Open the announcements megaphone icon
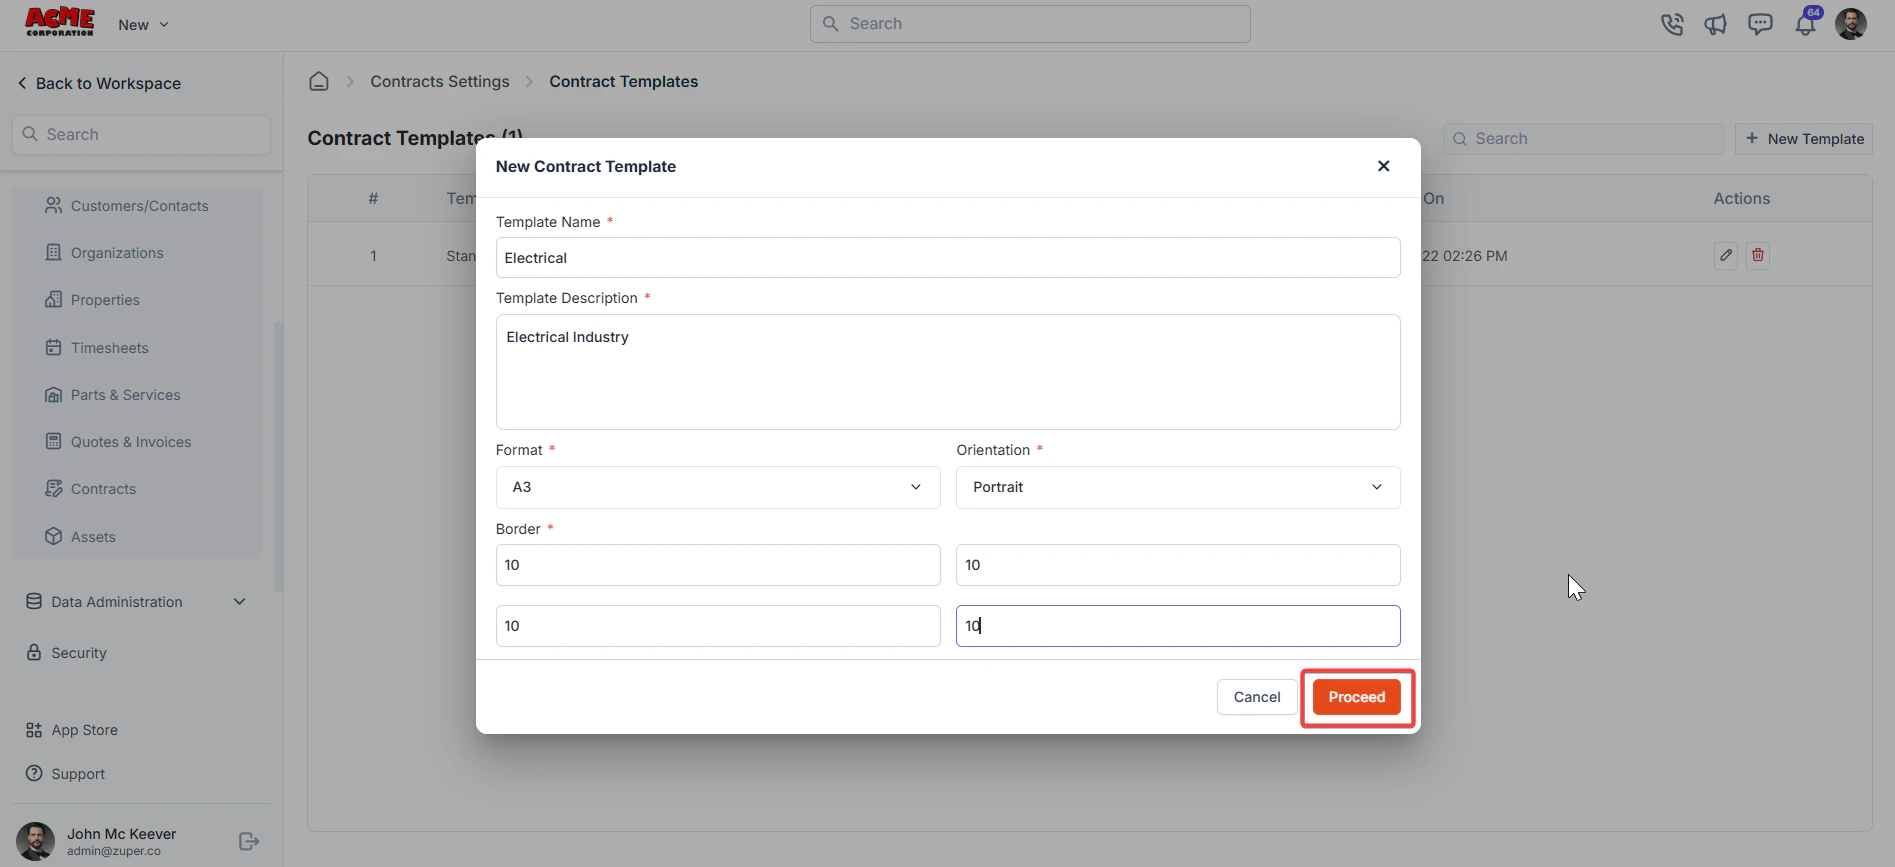The image size is (1895, 867). 1716,24
